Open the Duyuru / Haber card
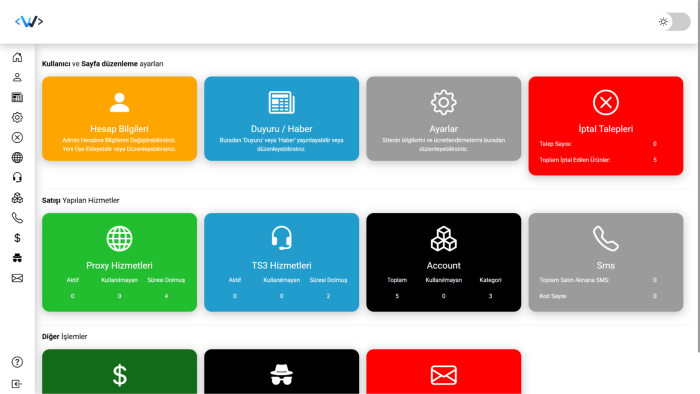This screenshot has width=700, height=394. [281, 119]
